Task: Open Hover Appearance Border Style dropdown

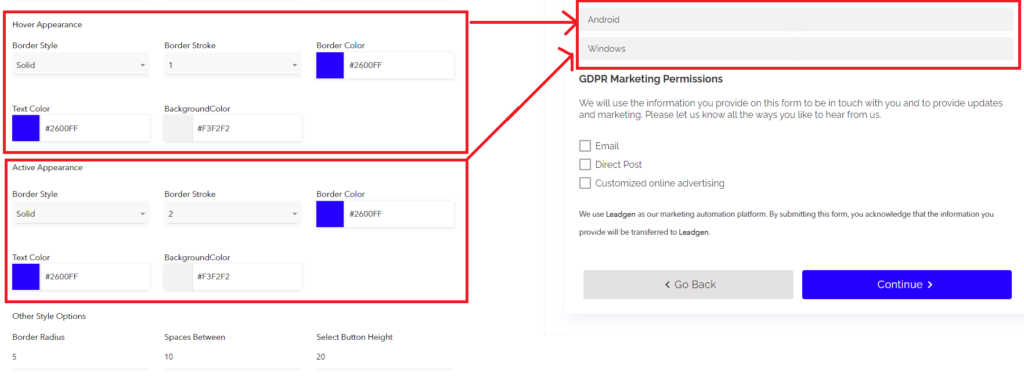Action: [81, 65]
